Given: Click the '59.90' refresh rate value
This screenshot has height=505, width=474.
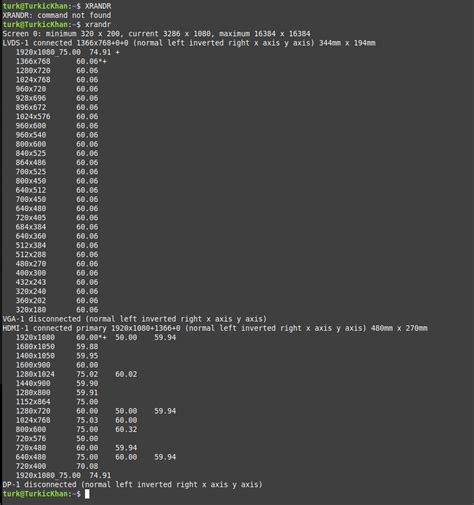Looking at the screenshot, I should pyautogui.click(x=87, y=383).
